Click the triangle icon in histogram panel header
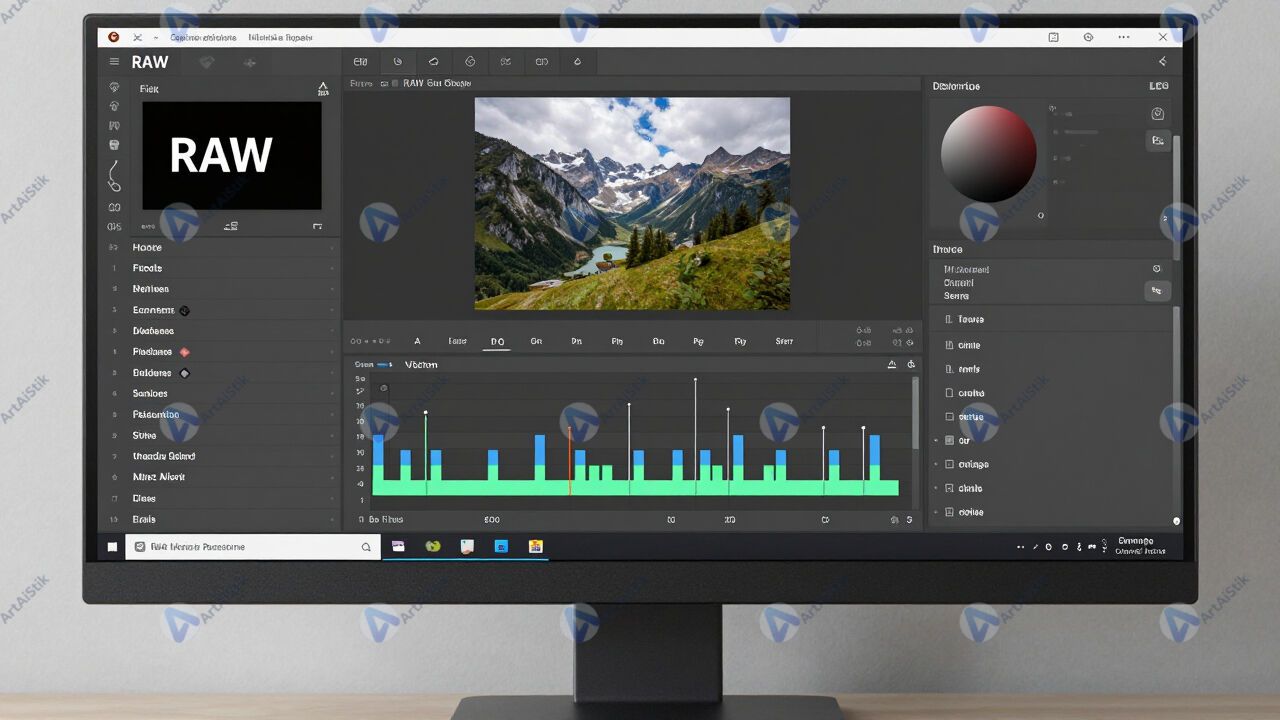The image size is (1280, 720). (x=892, y=365)
